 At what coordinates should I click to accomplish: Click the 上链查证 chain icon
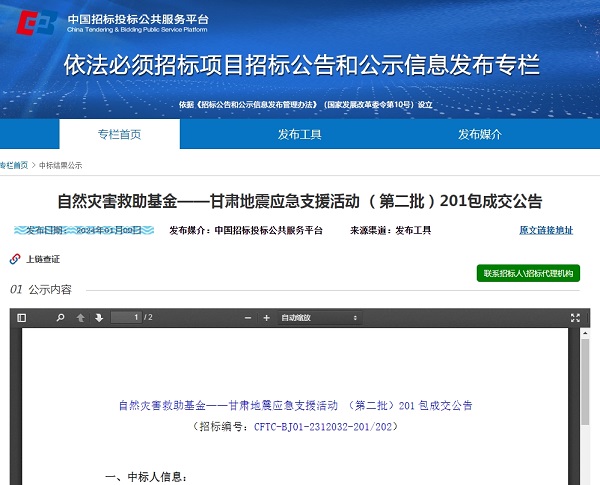(15, 259)
